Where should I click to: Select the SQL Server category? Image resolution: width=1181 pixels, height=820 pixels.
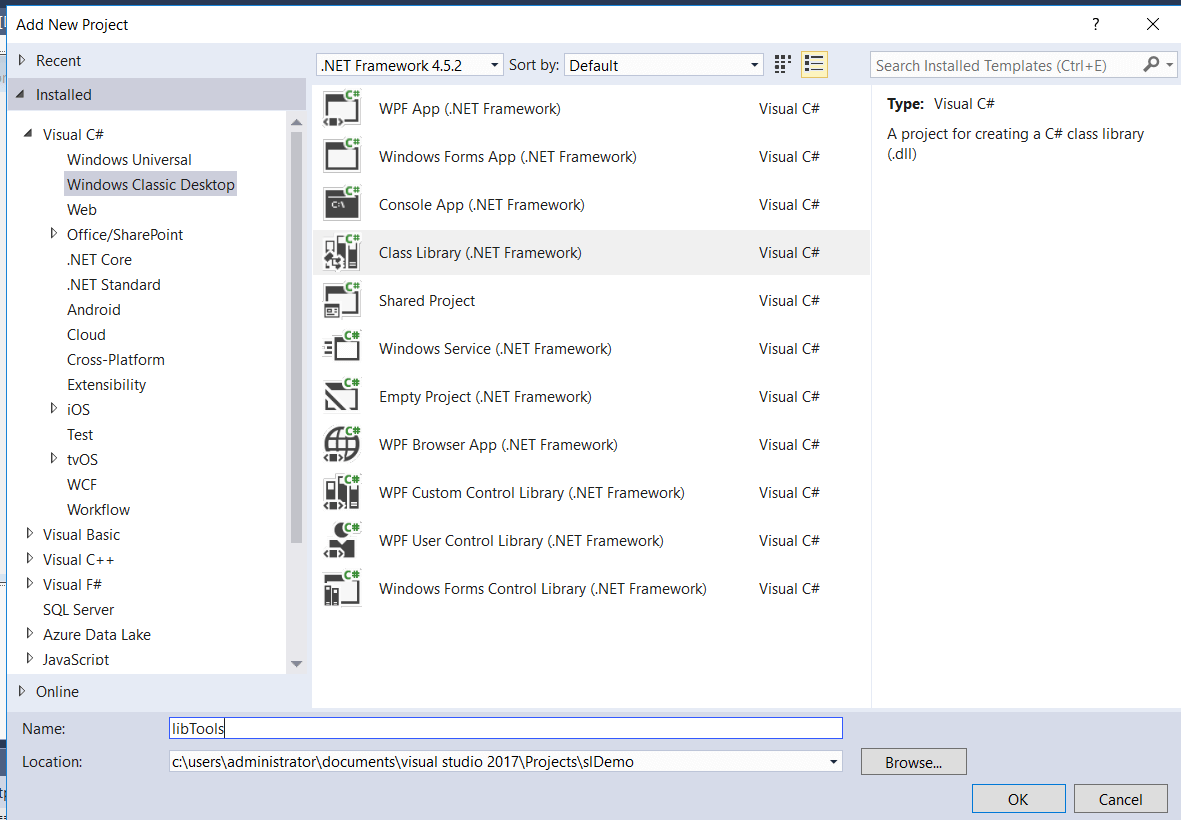78,610
